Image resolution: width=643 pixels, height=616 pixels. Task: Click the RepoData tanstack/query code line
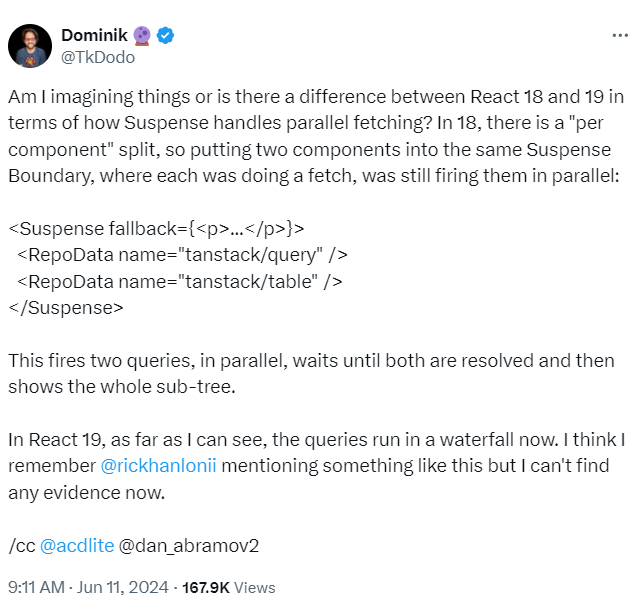click(x=181, y=254)
